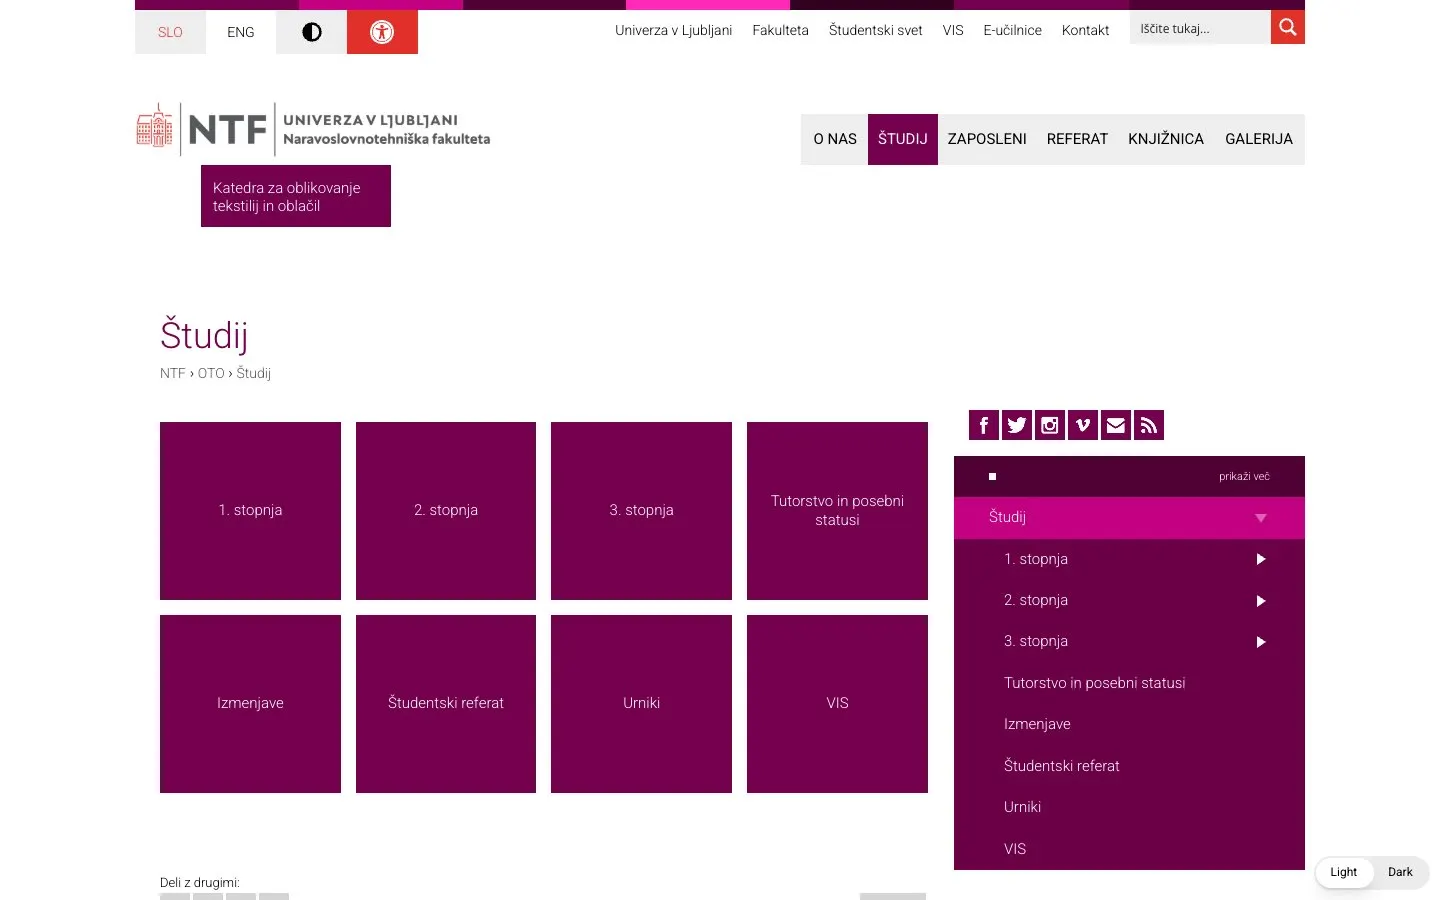This screenshot has width=1440, height=900.
Task: Click the red search magnifier button
Action: [1288, 27]
